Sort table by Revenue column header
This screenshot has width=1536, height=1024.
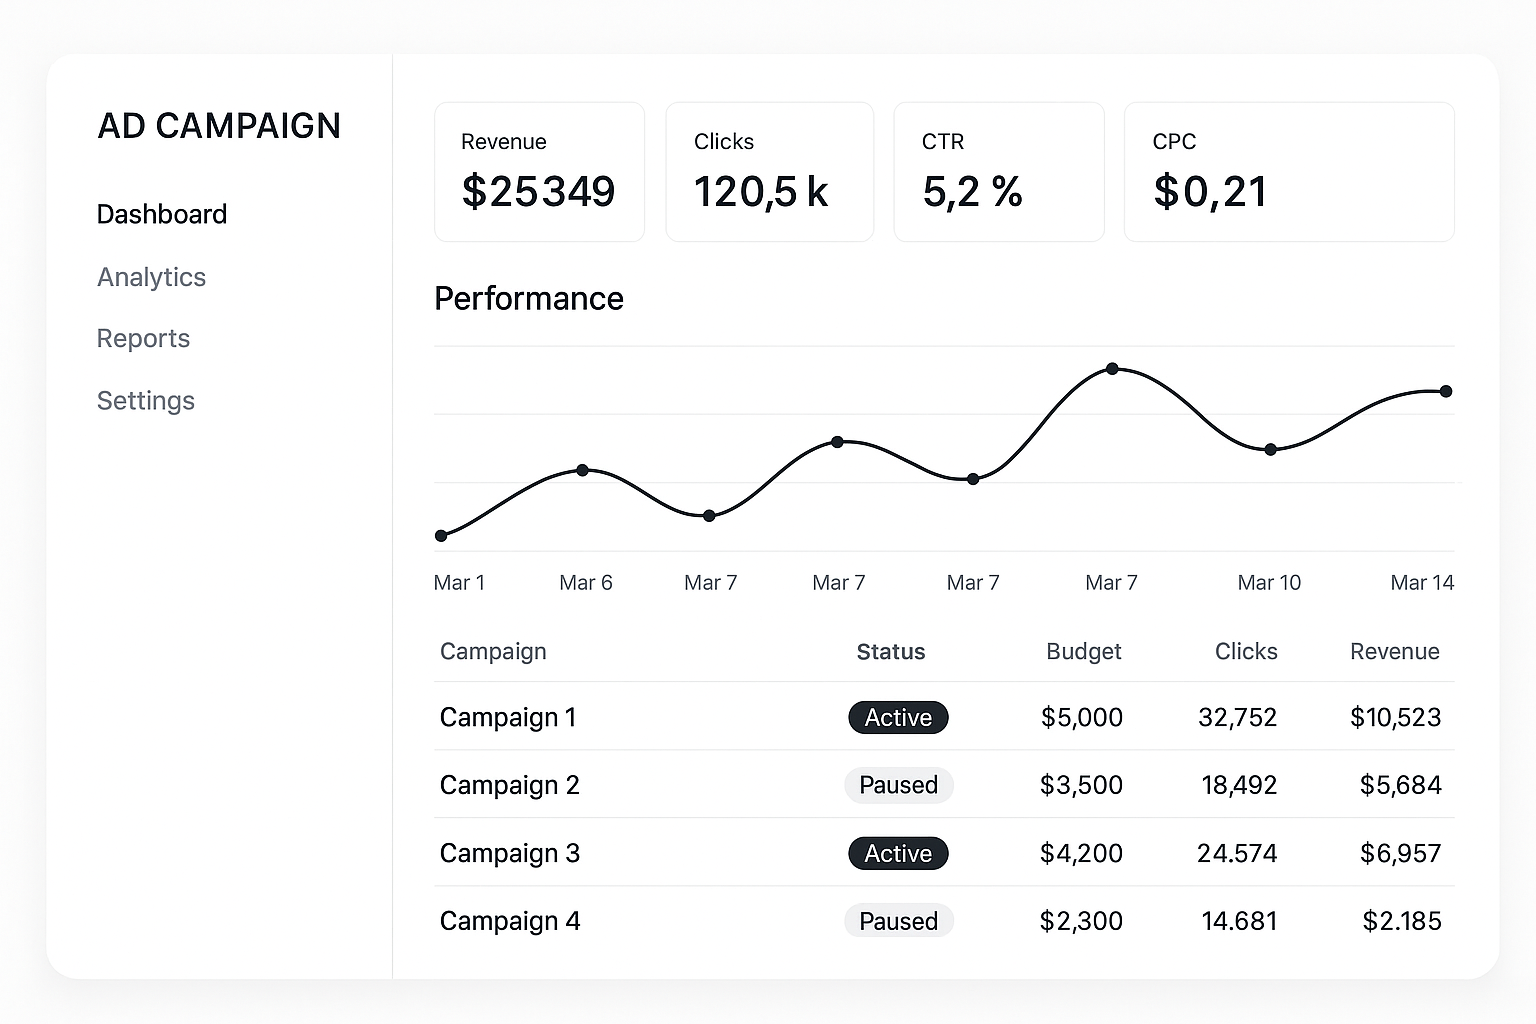click(1394, 652)
